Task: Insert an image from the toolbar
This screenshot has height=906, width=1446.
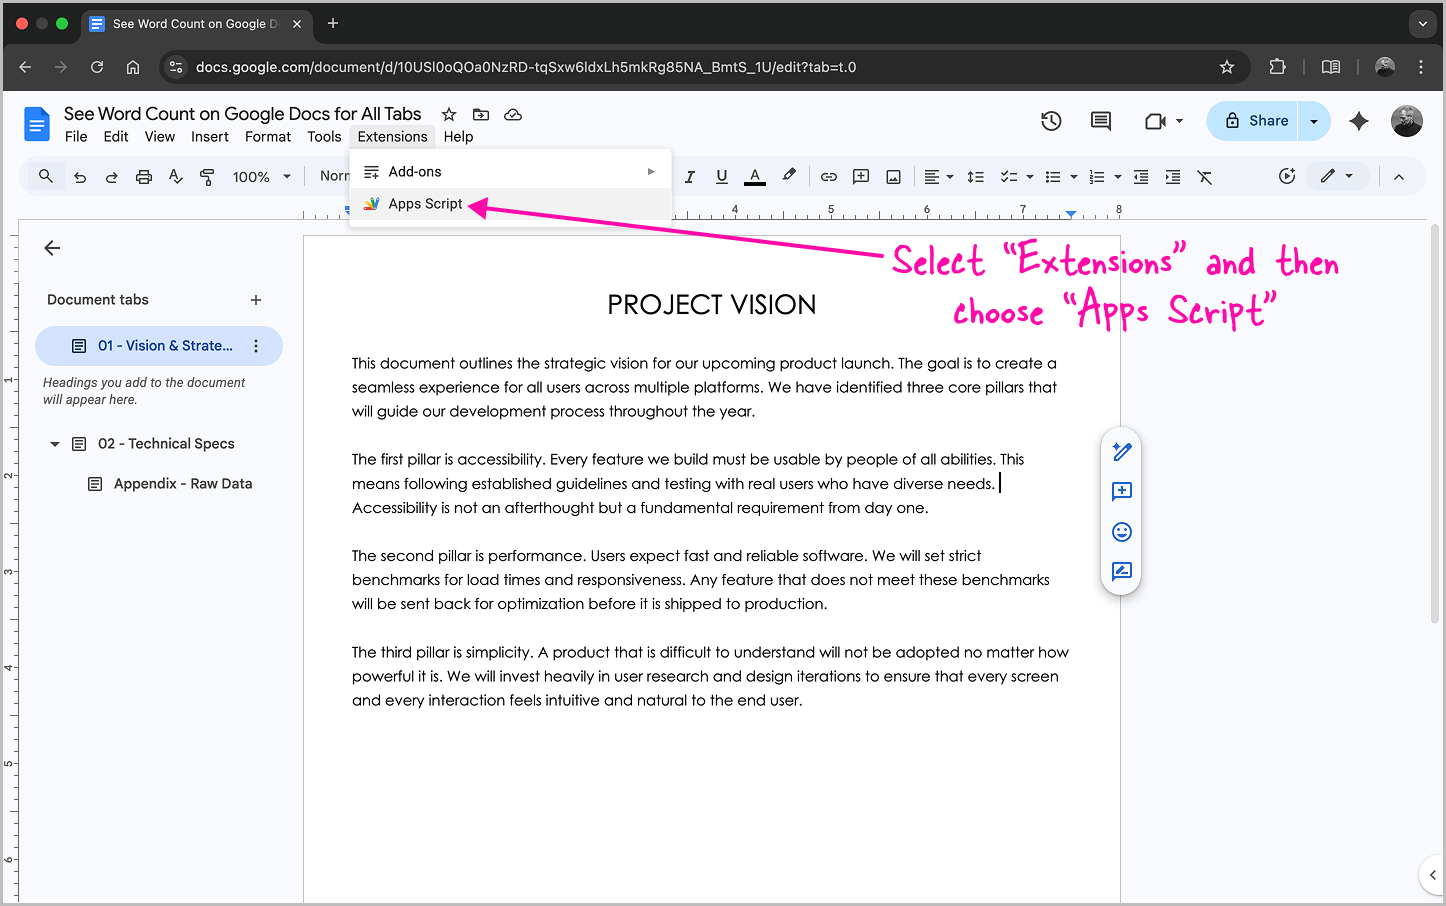Action: point(893,176)
